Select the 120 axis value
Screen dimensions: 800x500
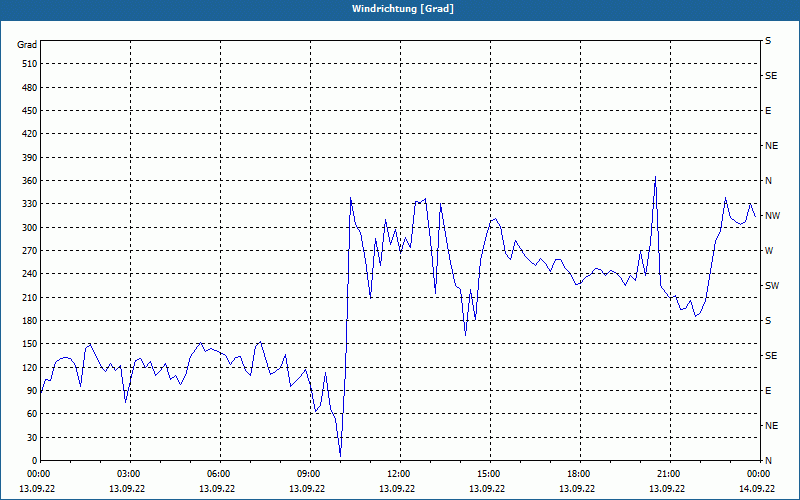click(30, 367)
